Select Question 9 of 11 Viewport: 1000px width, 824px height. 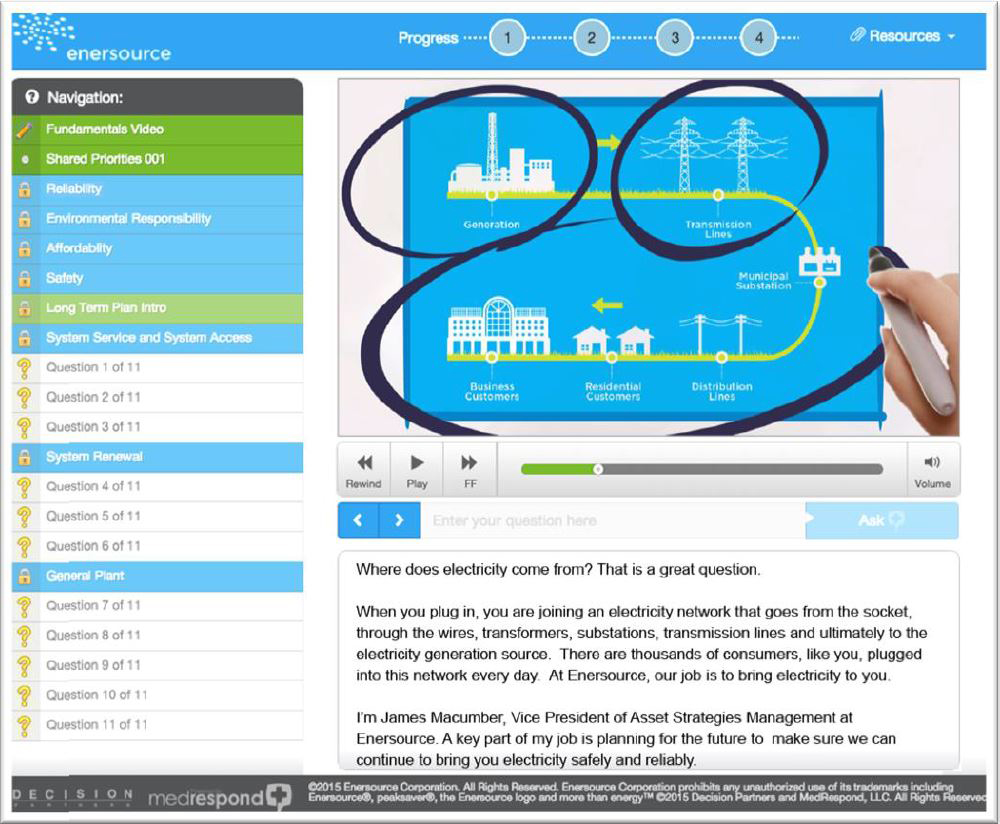tap(158, 665)
